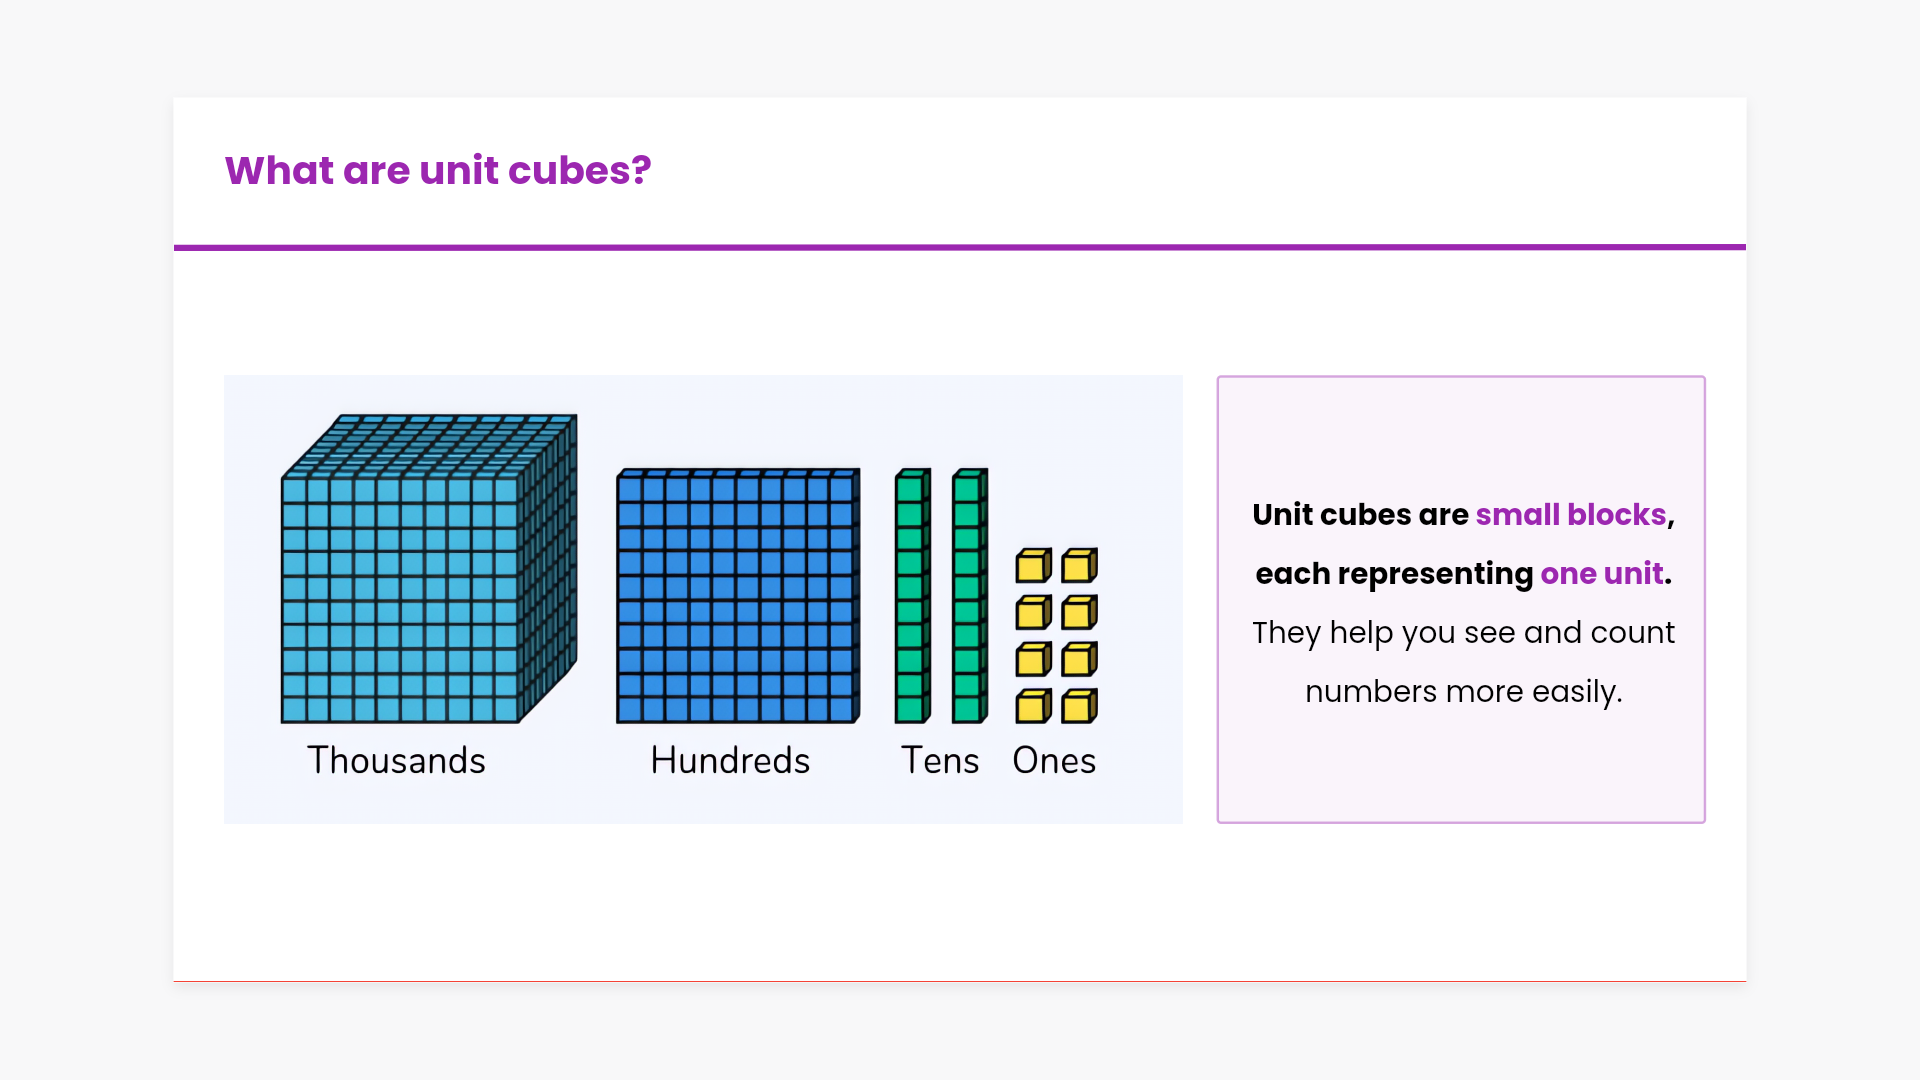
Task: Click the purple "one unit" highlighted text
Action: pyautogui.click(x=1601, y=573)
